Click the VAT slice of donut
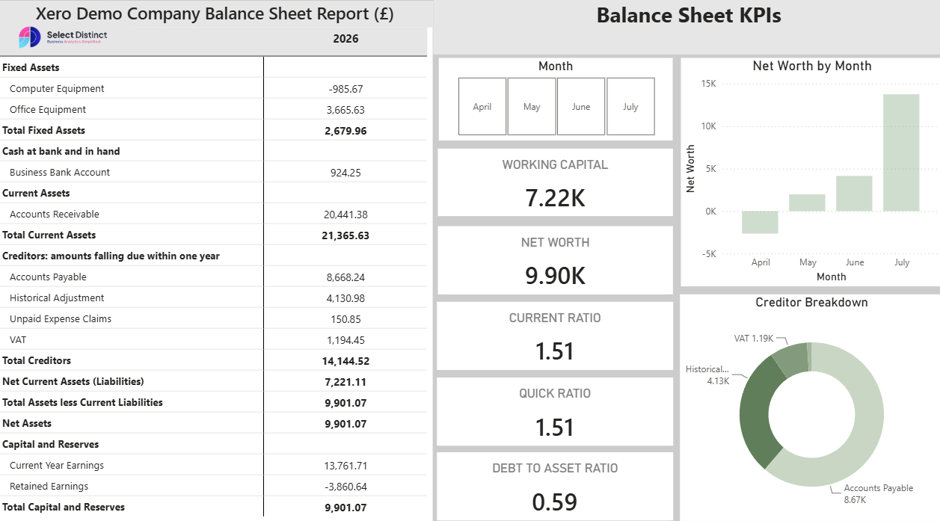The image size is (940, 521). [x=791, y=357]
